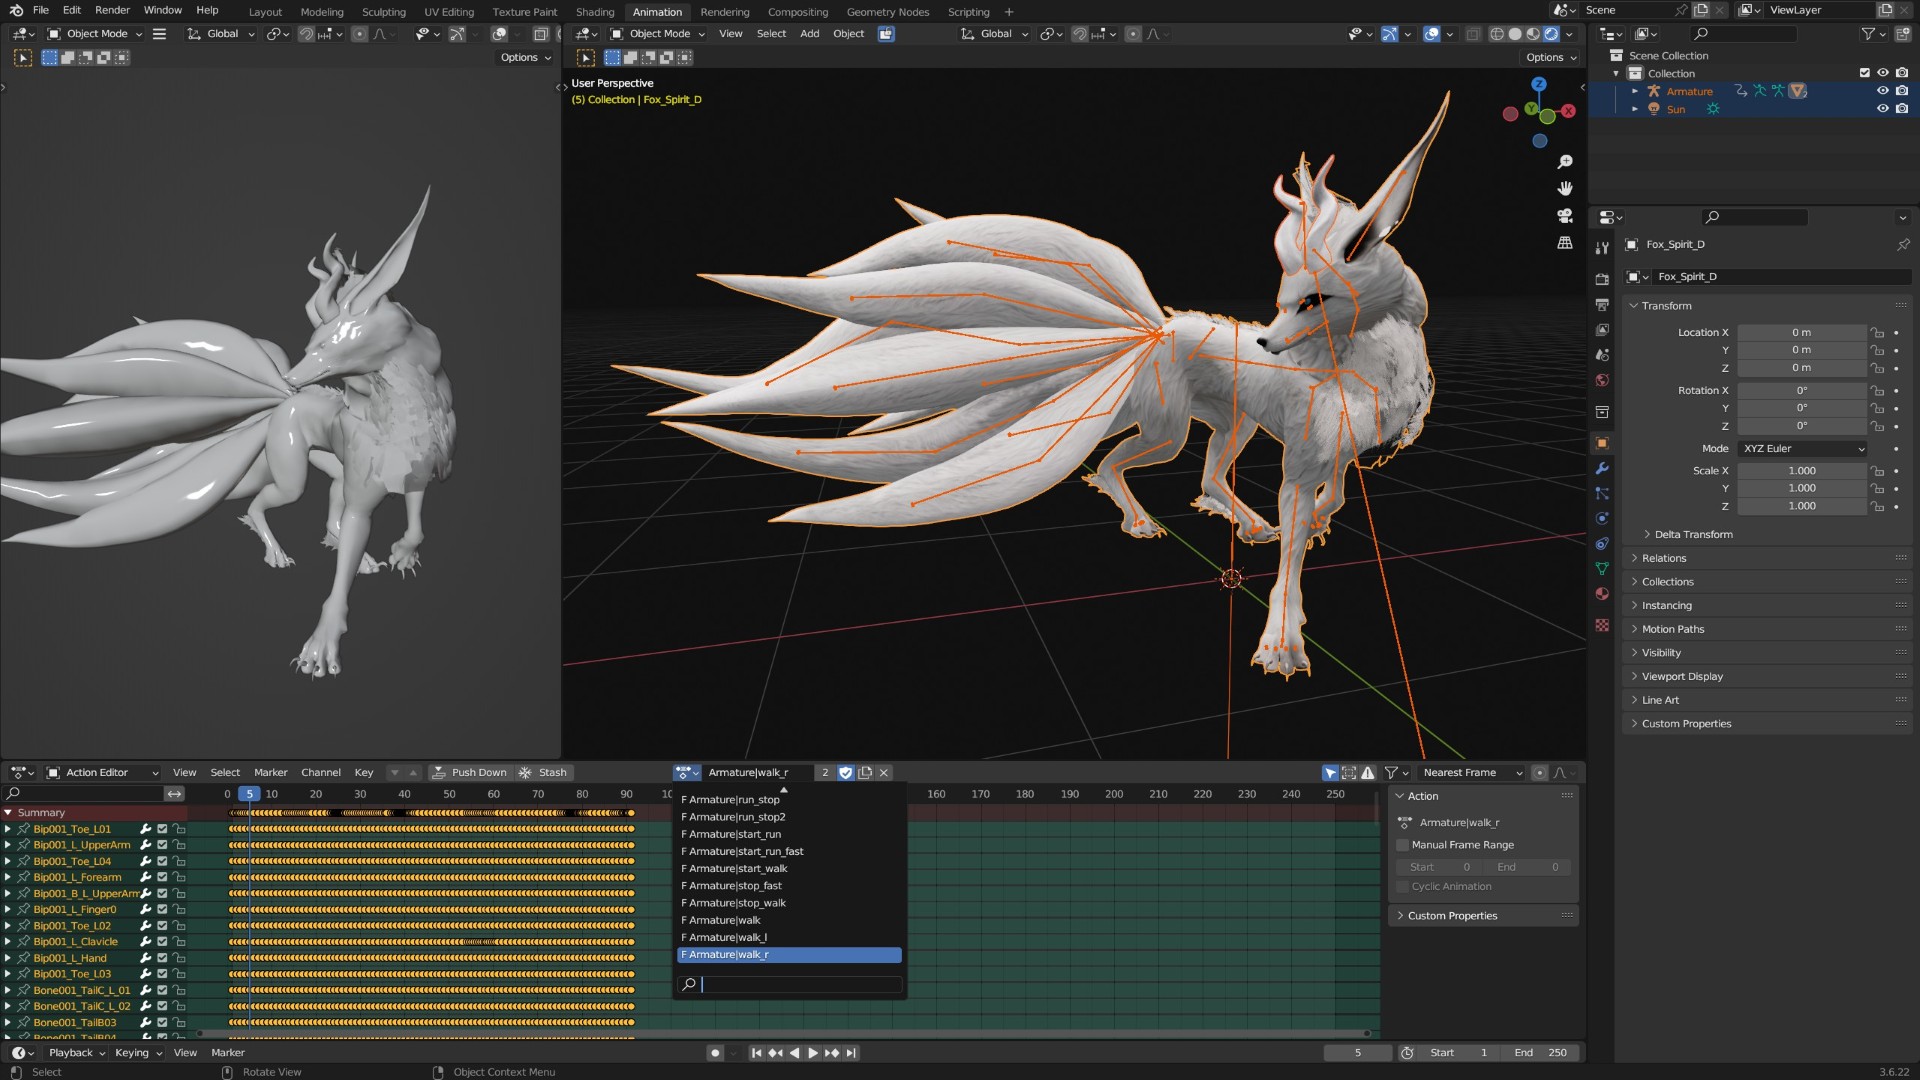Open the Output properties tab
Screen dimensions: 1920x1080
[x=1602, y=304]
